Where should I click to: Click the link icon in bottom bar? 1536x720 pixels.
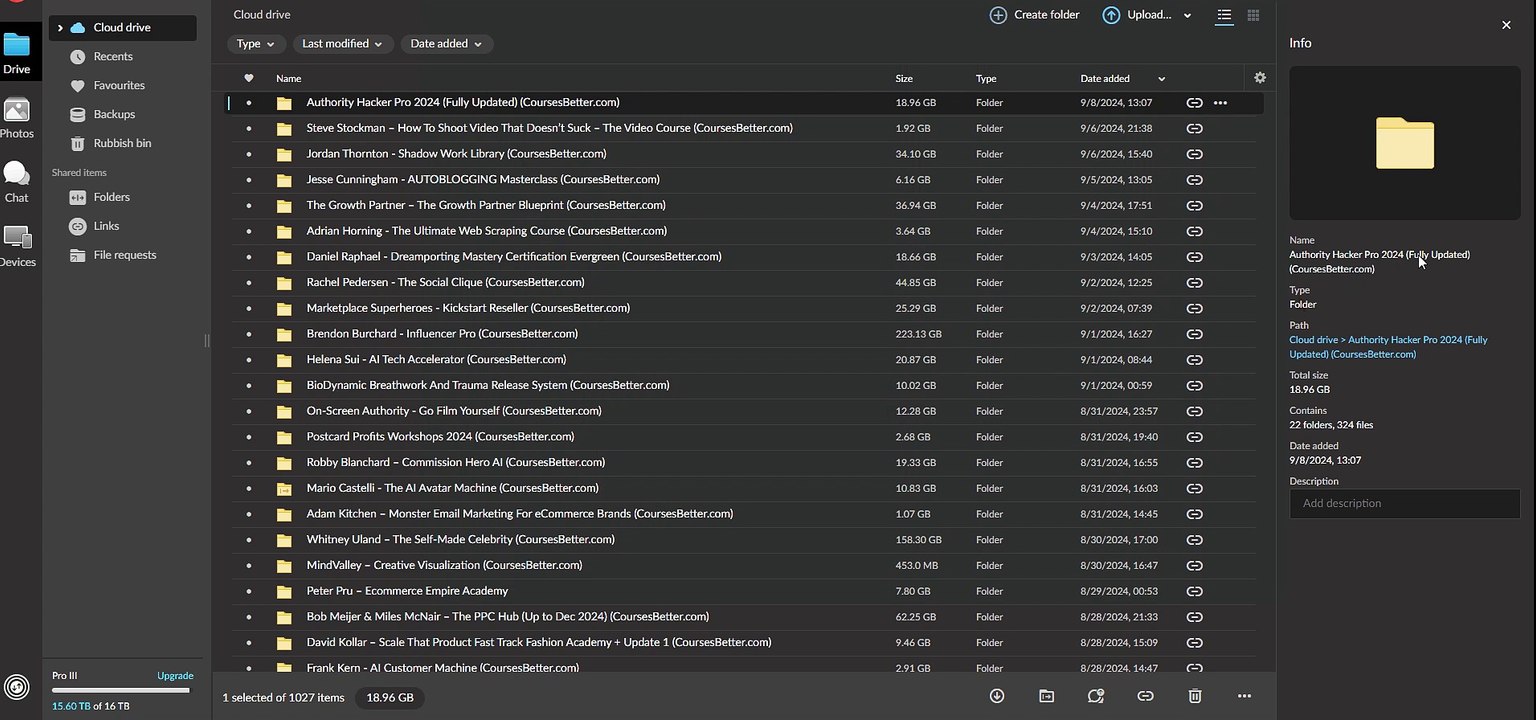(1145, 696)
